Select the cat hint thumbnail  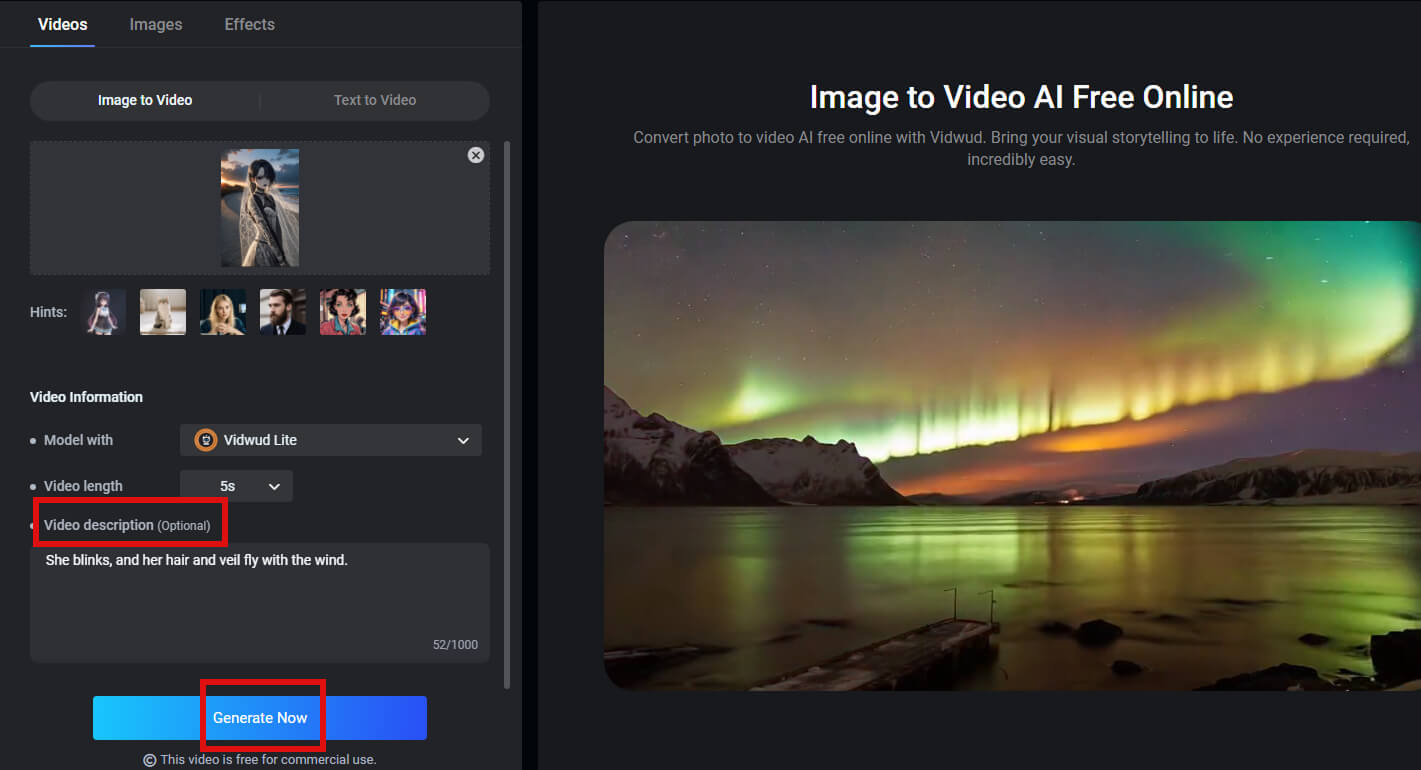[163, 311]
